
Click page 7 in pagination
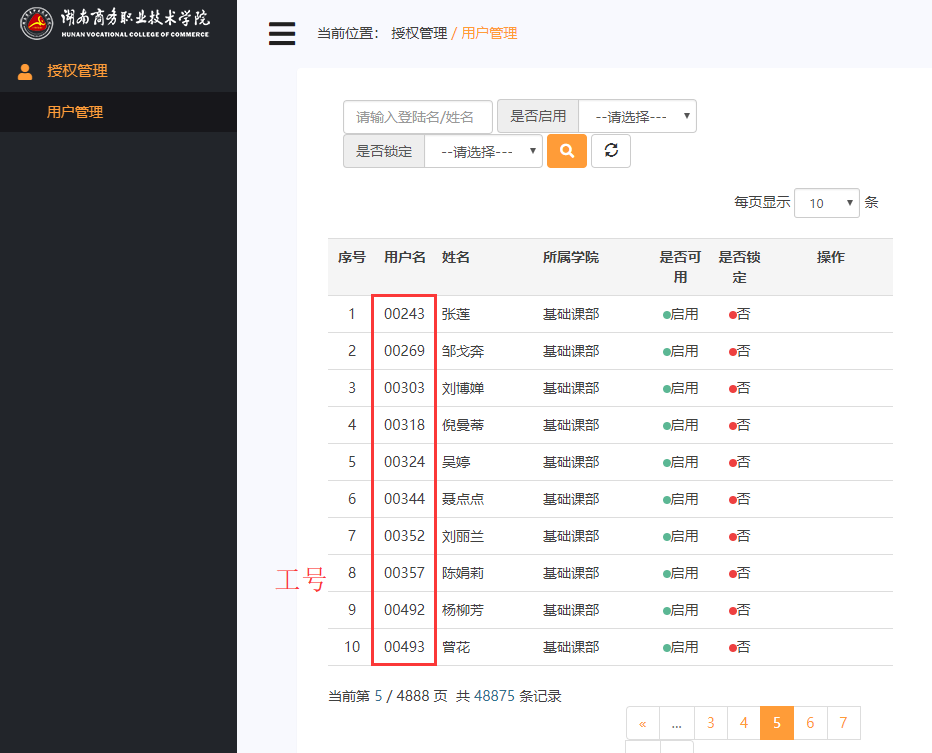(x=843, y=723)
